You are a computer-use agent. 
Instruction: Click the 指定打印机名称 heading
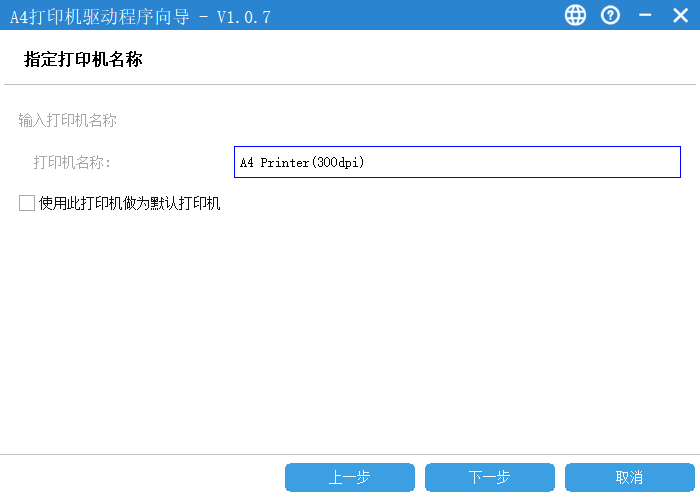[83, 59]
